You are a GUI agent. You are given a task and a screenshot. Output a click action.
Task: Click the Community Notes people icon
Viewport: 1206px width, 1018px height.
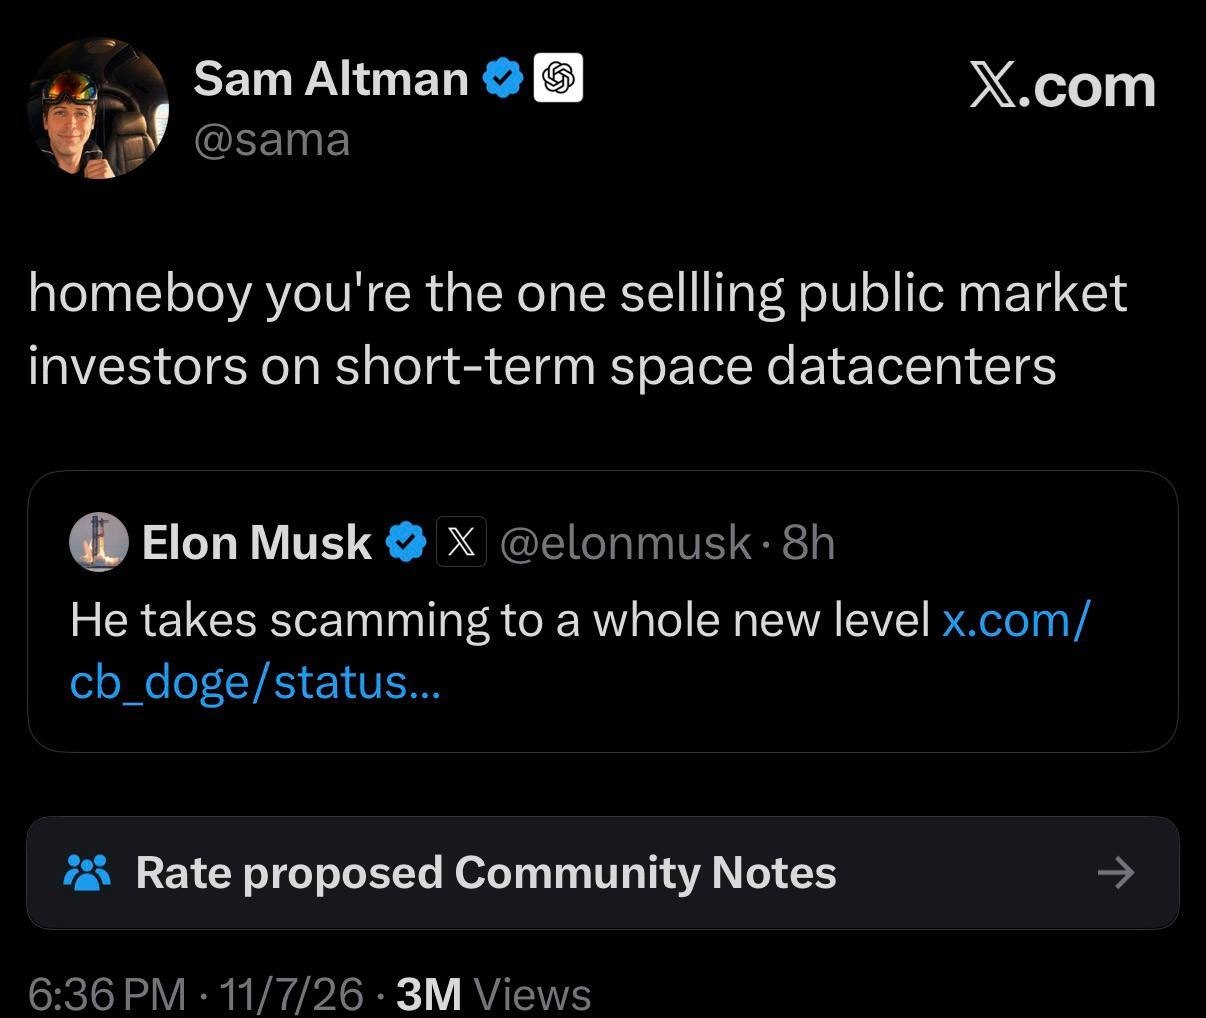(x=87, y=873)
